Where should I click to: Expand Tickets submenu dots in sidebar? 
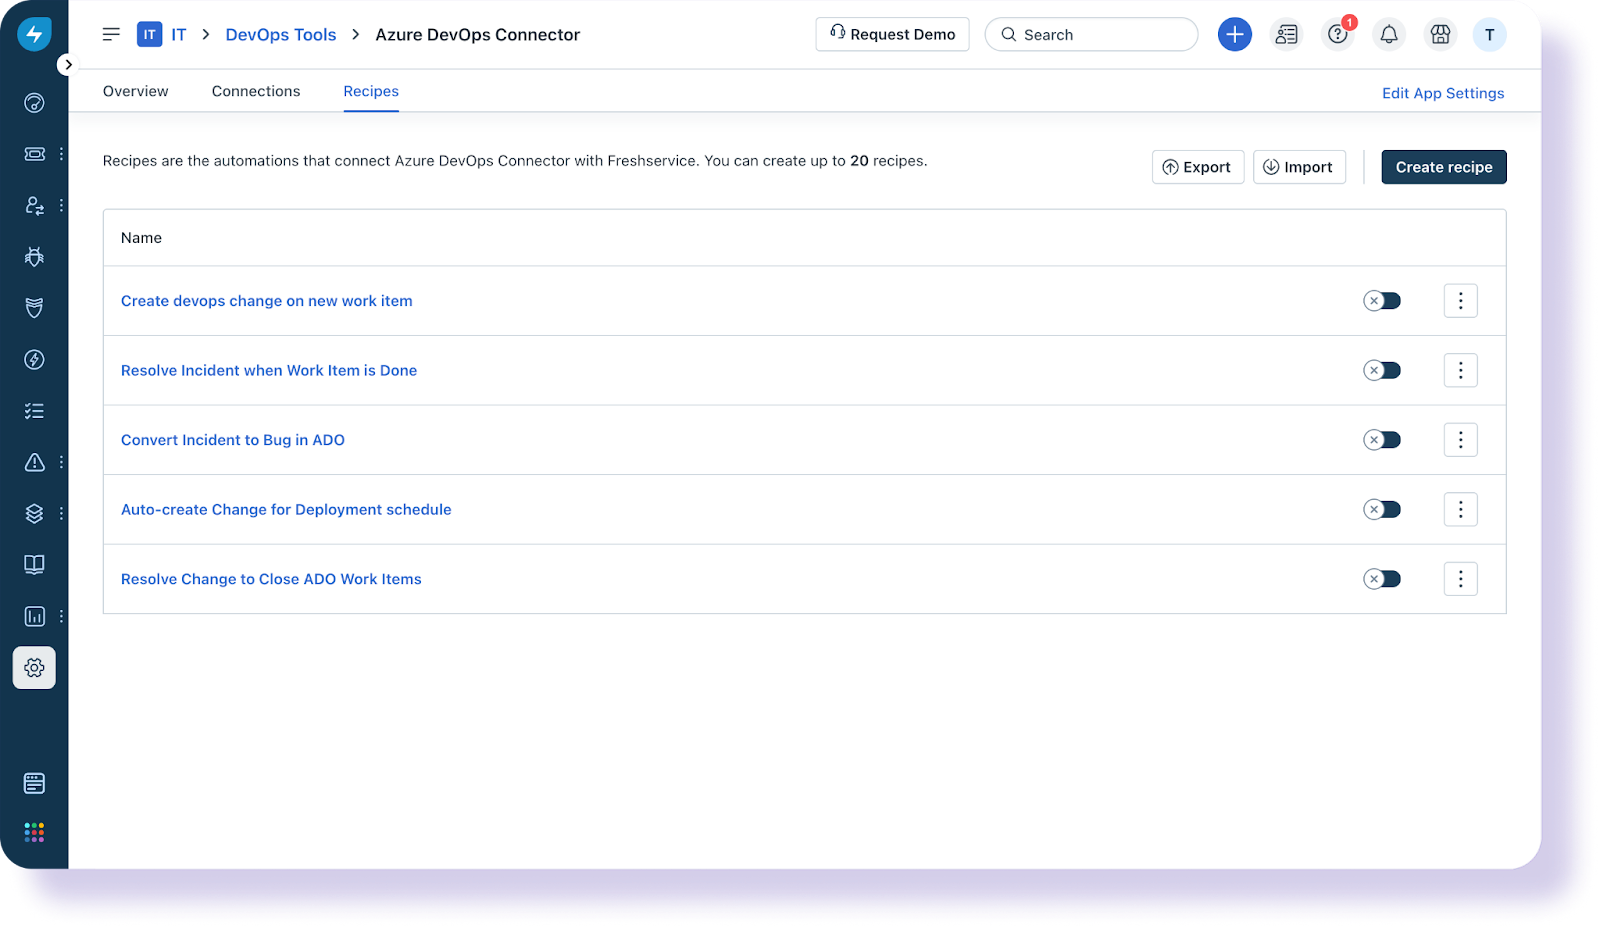point(62,154)
